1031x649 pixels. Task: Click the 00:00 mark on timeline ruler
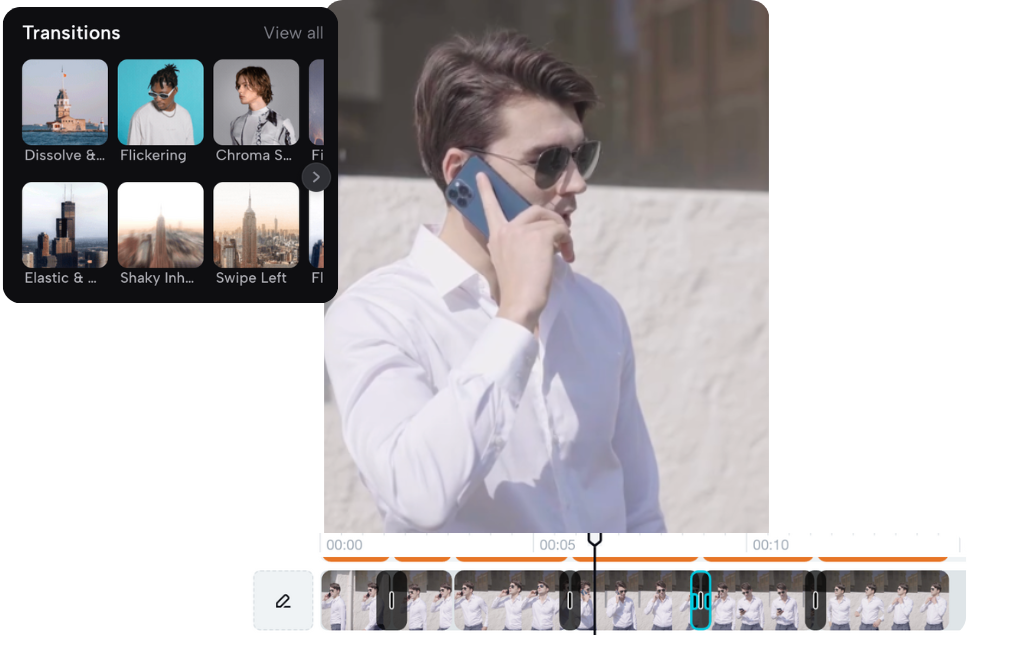click(x=344, y=545)
